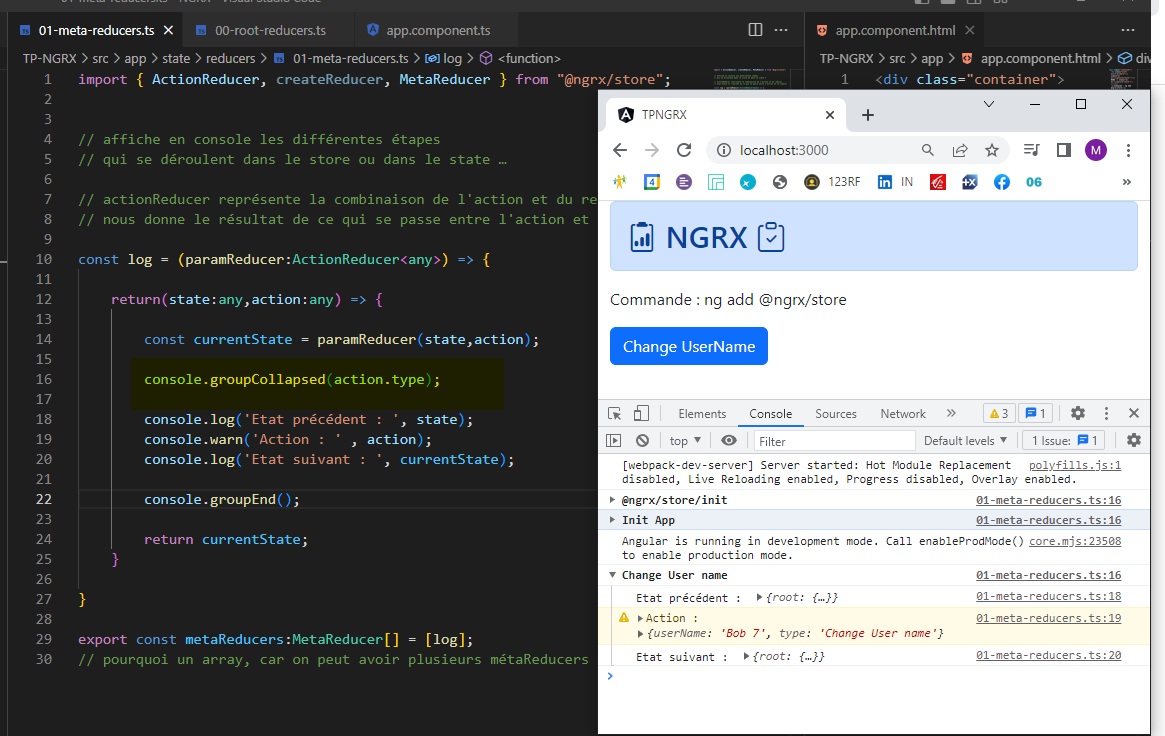This screenshot has height=736, width=1165.
Task: Open the Chrome profile M avatar
Action: tap(1096, 150)
